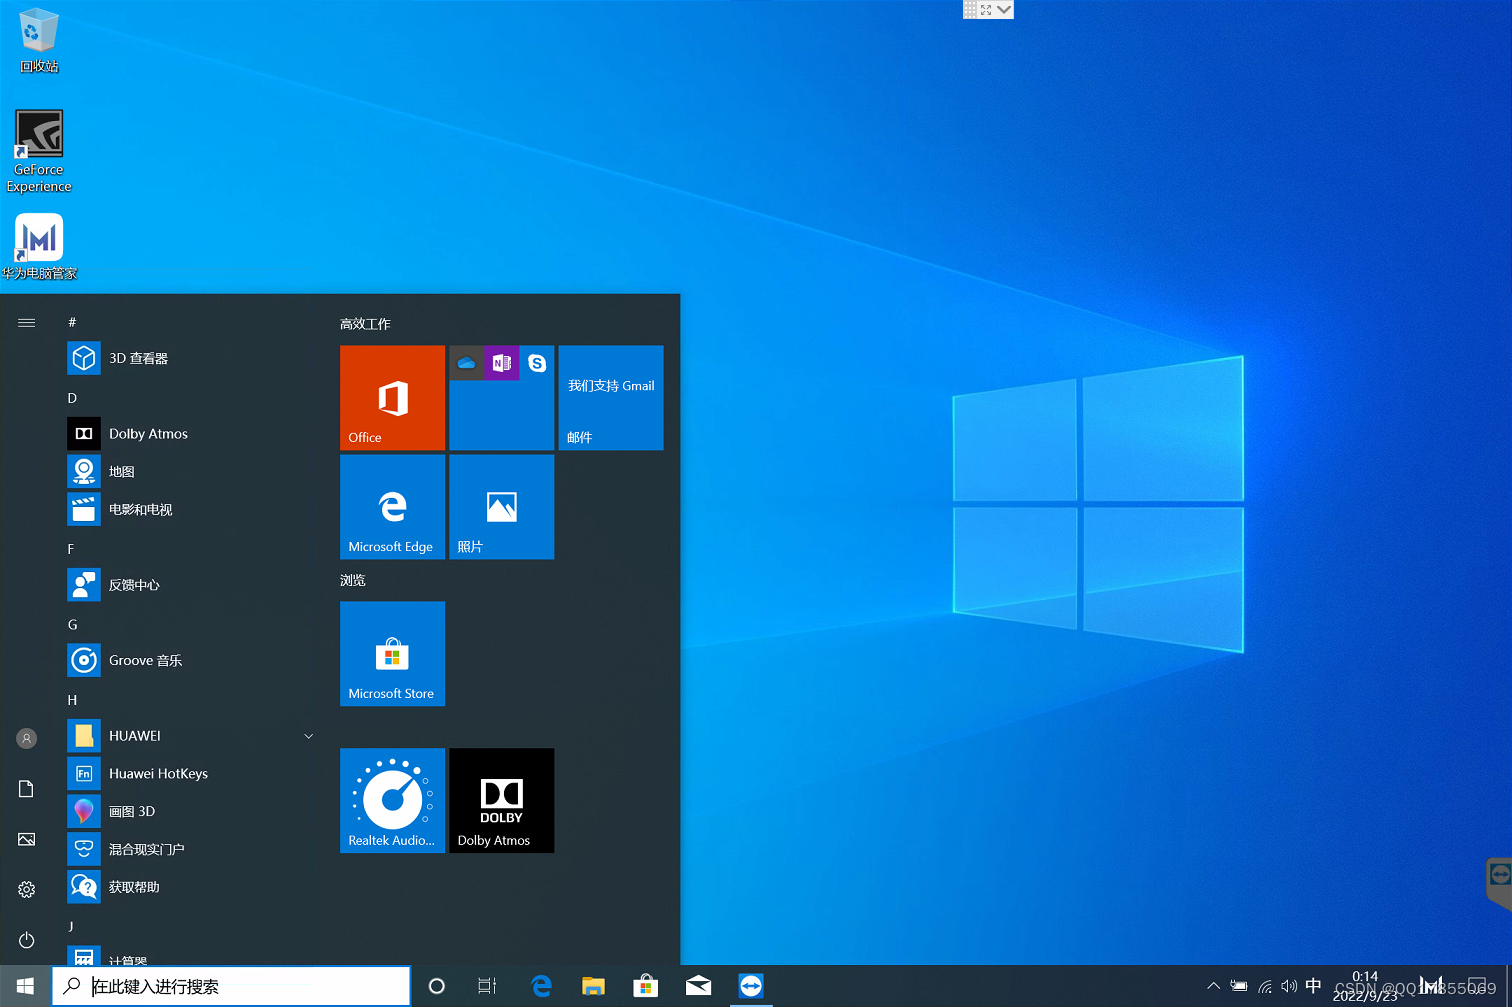Open the Dolby Atmos tile
Viewport: 1512px width, 1007px height.
point(502,801)
